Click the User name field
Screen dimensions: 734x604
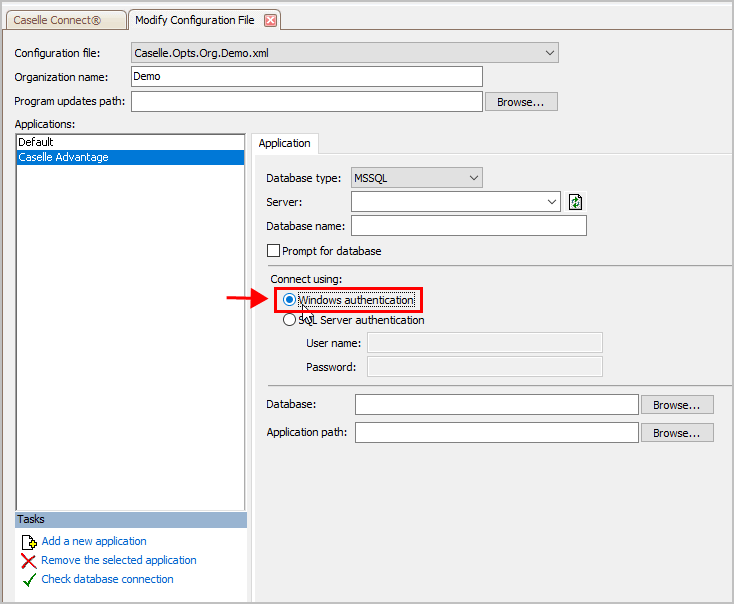(484, 343)
